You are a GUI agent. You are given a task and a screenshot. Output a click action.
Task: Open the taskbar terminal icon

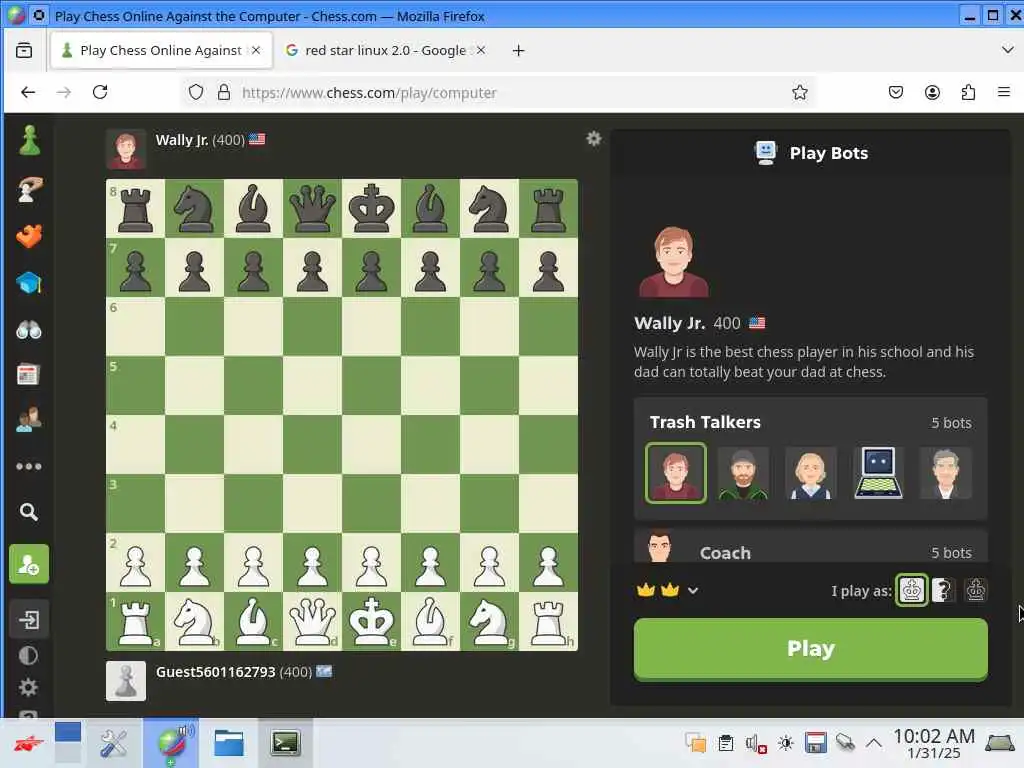[x=285, y=743]
